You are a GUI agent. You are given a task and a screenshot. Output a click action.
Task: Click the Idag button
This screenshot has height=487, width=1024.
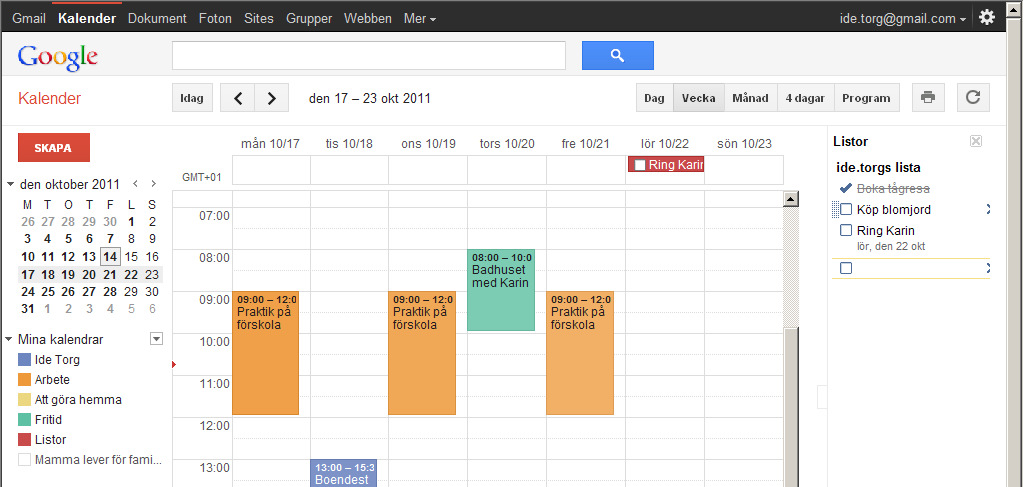[x=191, y=98]
